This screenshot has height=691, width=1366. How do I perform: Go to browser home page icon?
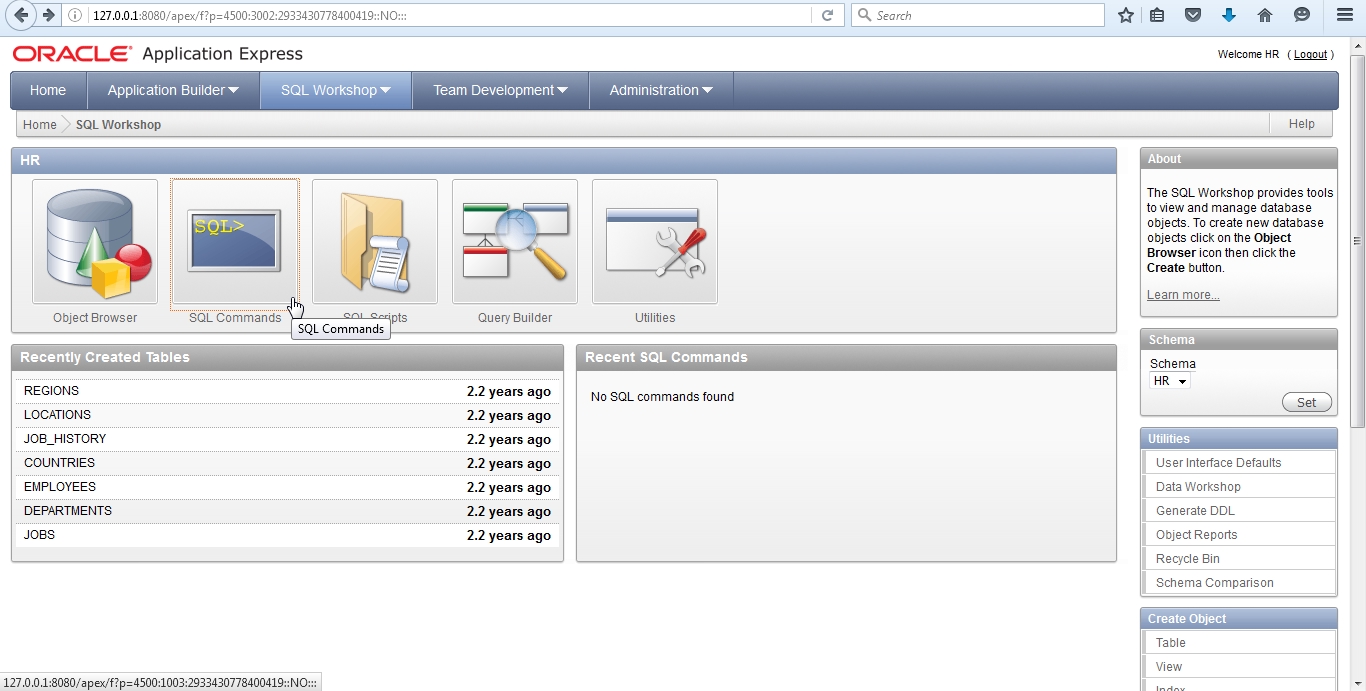[x=1265, y=15]
